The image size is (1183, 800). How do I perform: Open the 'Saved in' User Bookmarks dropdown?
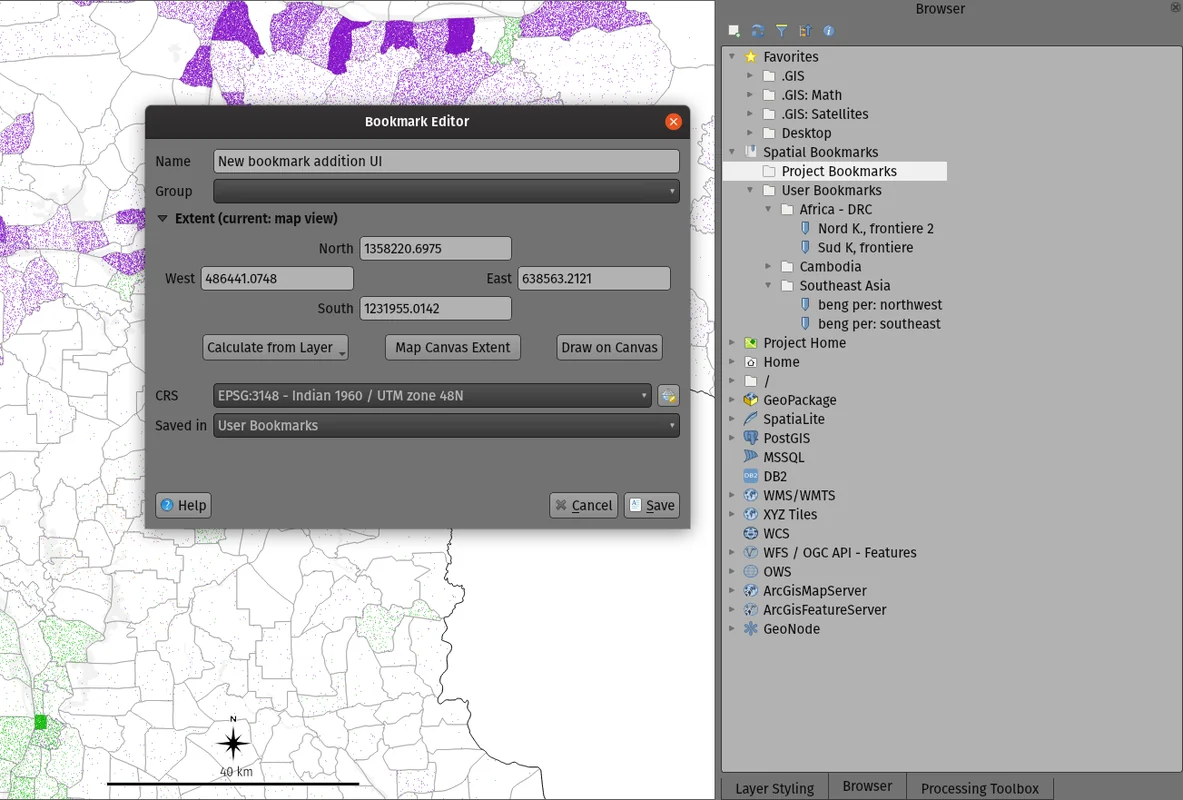click(446, 426)
